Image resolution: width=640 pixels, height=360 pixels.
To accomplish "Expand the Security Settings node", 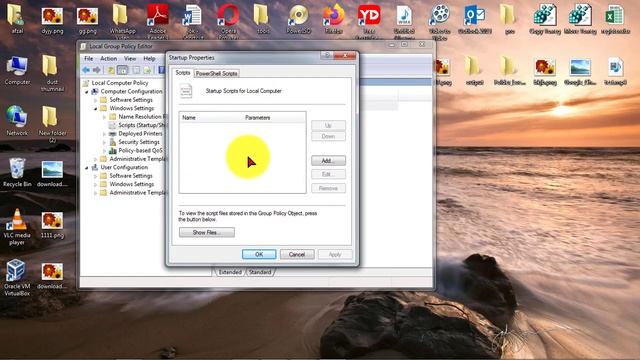I will 104,142.
